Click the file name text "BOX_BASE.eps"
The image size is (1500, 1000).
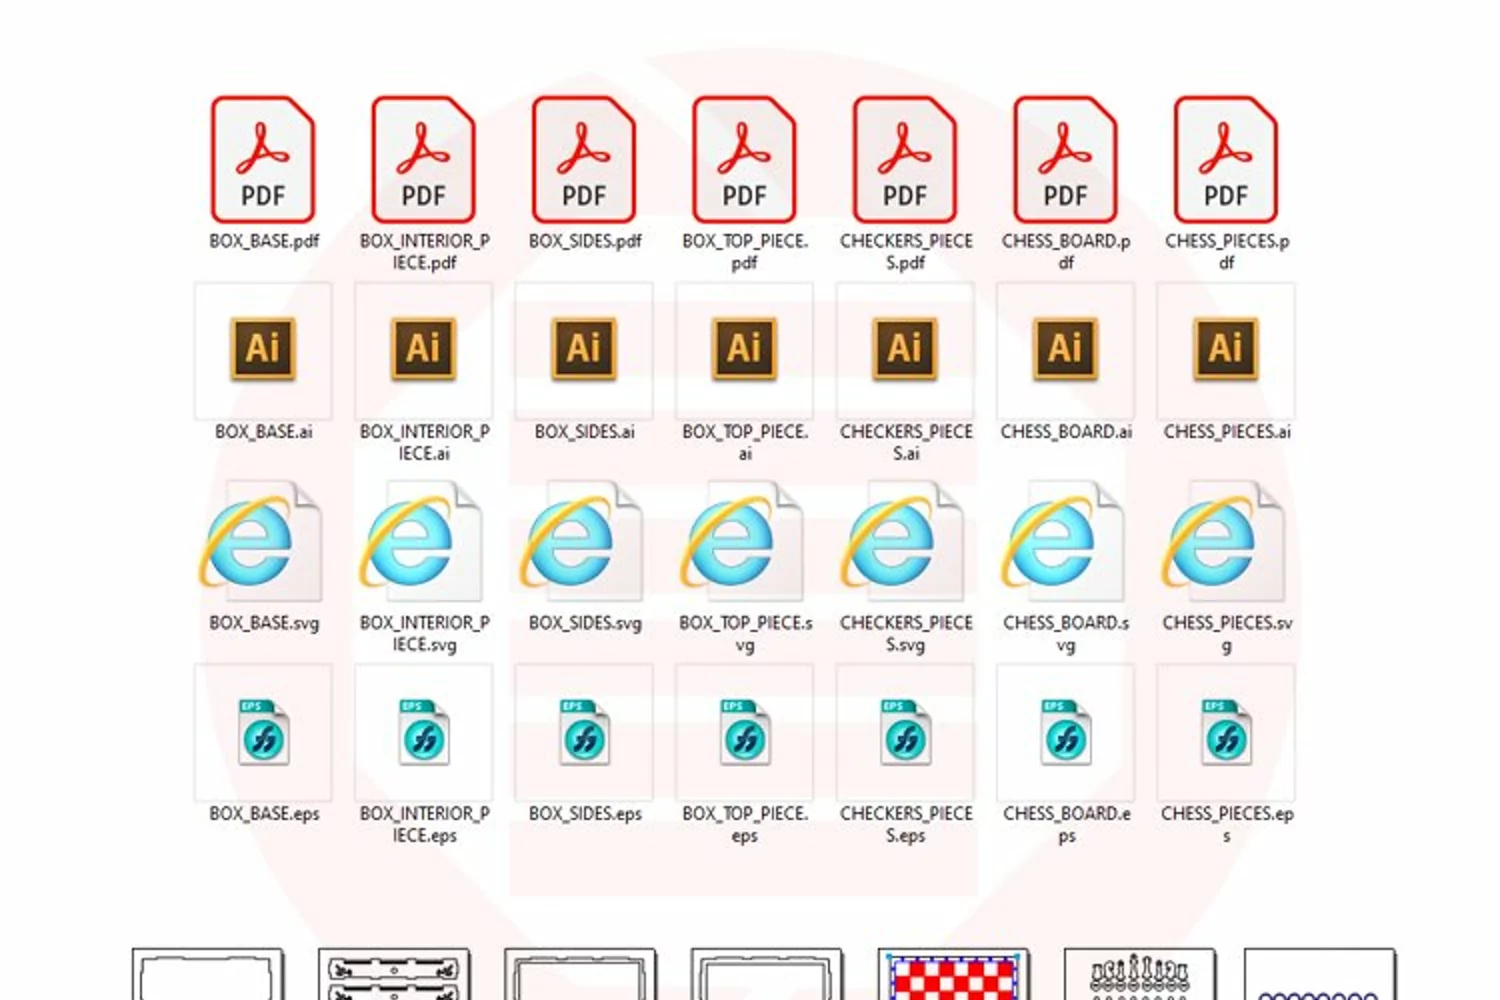(264, 814)
